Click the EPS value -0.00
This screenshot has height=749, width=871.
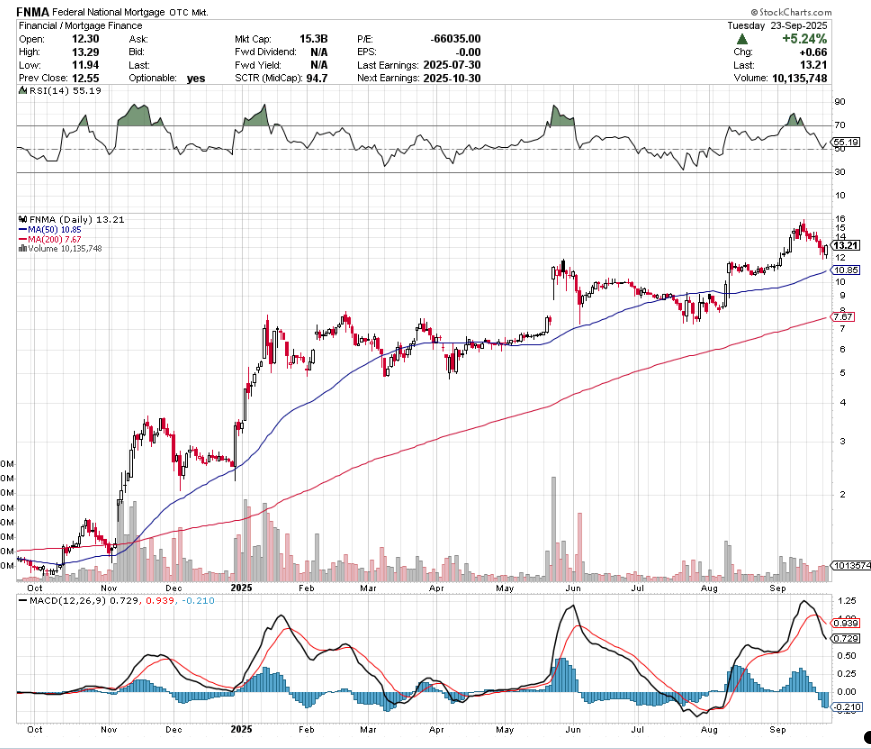coord(467,52)
